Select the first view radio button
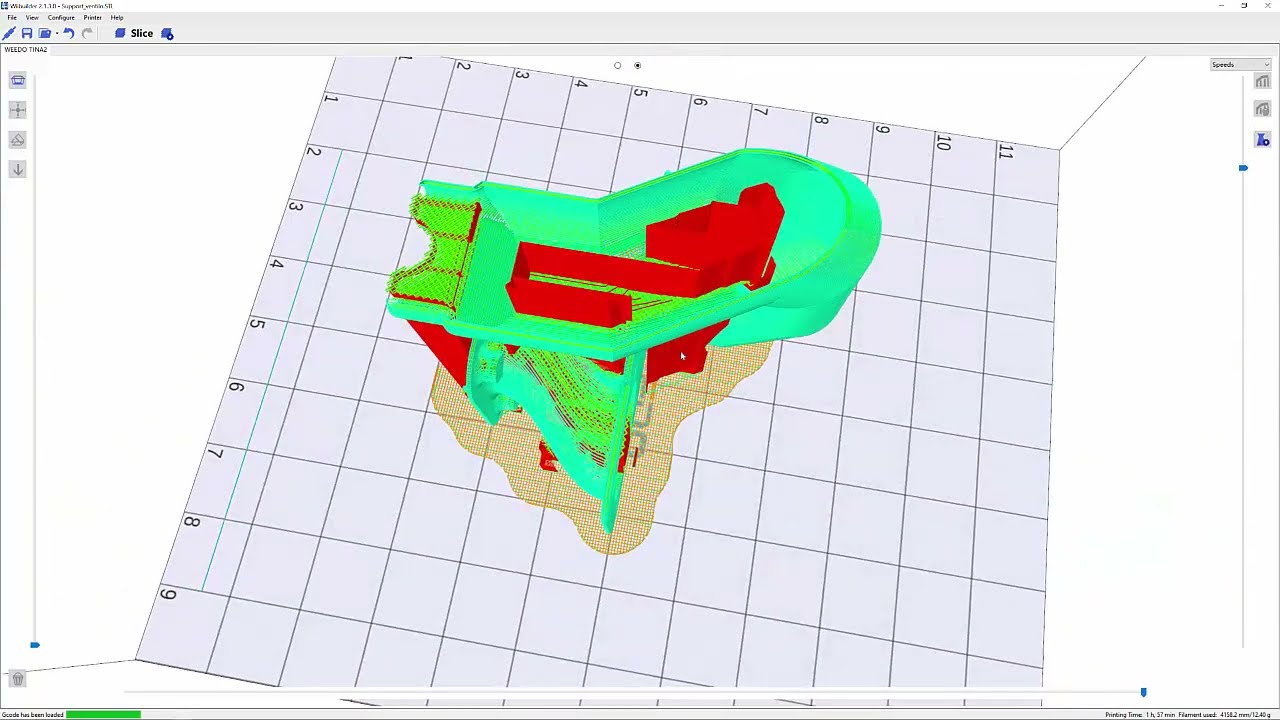The width and height of the screenshot is (1280, 720). pyautogui.click(x=617, y=66)
